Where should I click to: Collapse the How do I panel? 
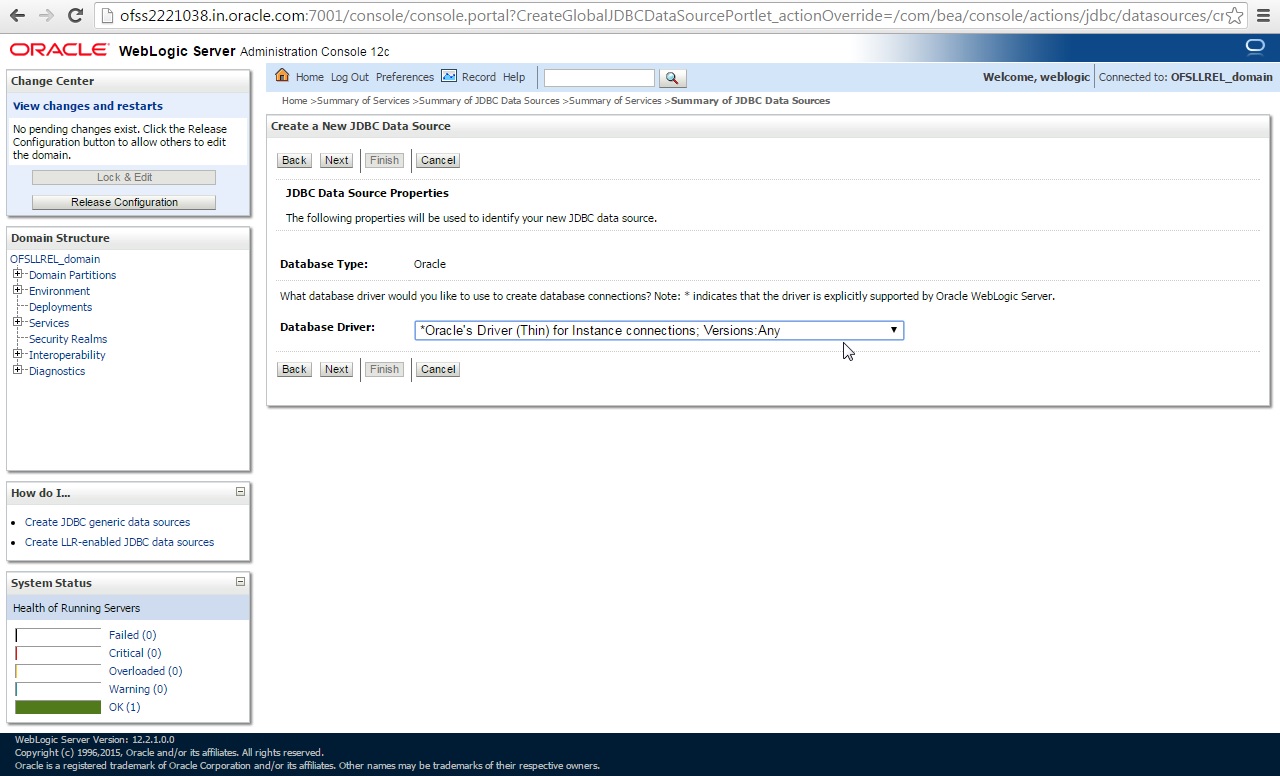[240, 492]
